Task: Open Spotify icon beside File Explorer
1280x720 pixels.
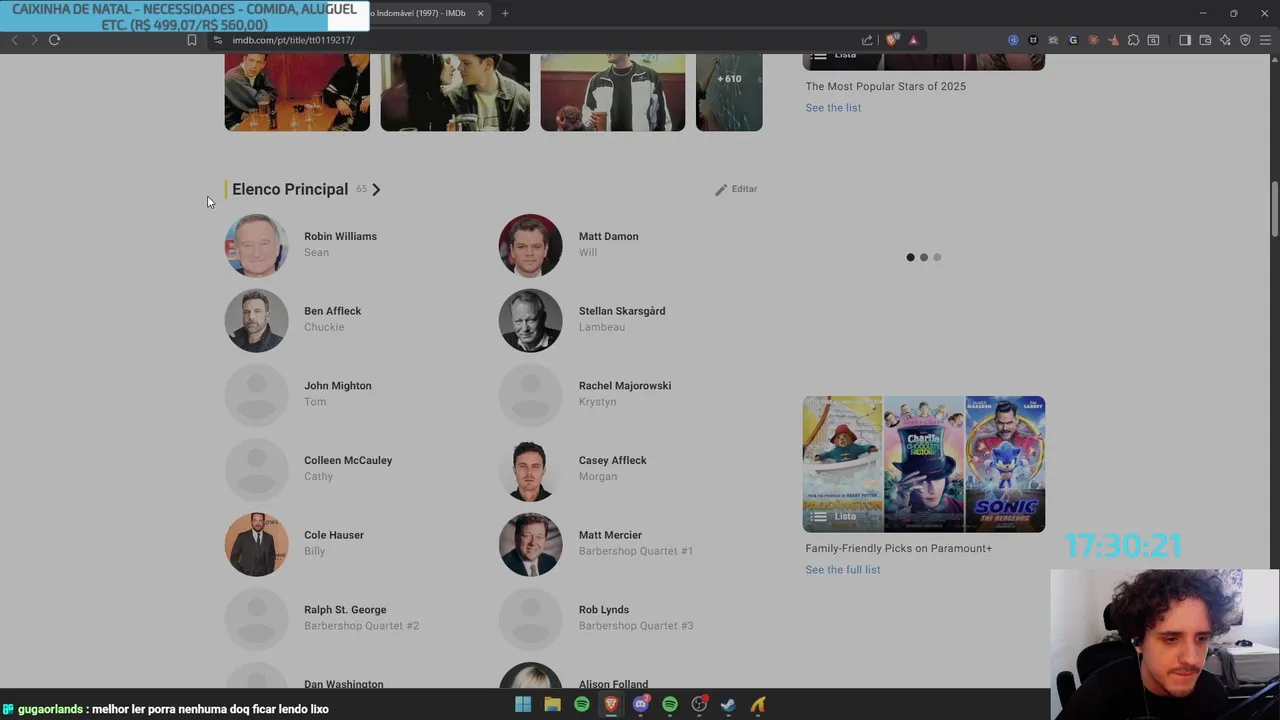Action: 582,705
